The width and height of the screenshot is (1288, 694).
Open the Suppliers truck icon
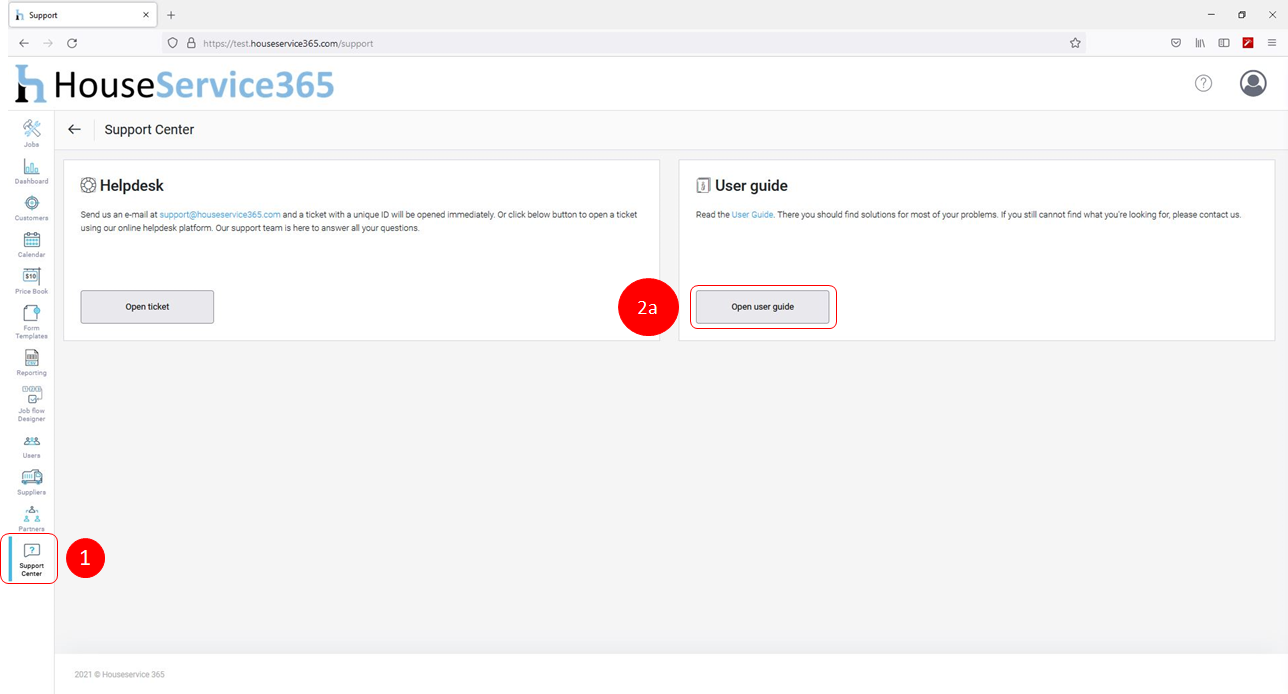click(31, 477)
